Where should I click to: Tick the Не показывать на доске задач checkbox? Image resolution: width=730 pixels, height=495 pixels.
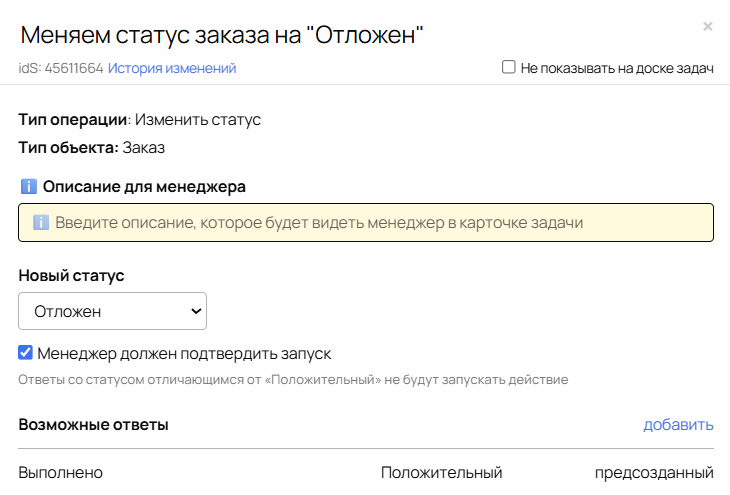click(x=508, y=67)
